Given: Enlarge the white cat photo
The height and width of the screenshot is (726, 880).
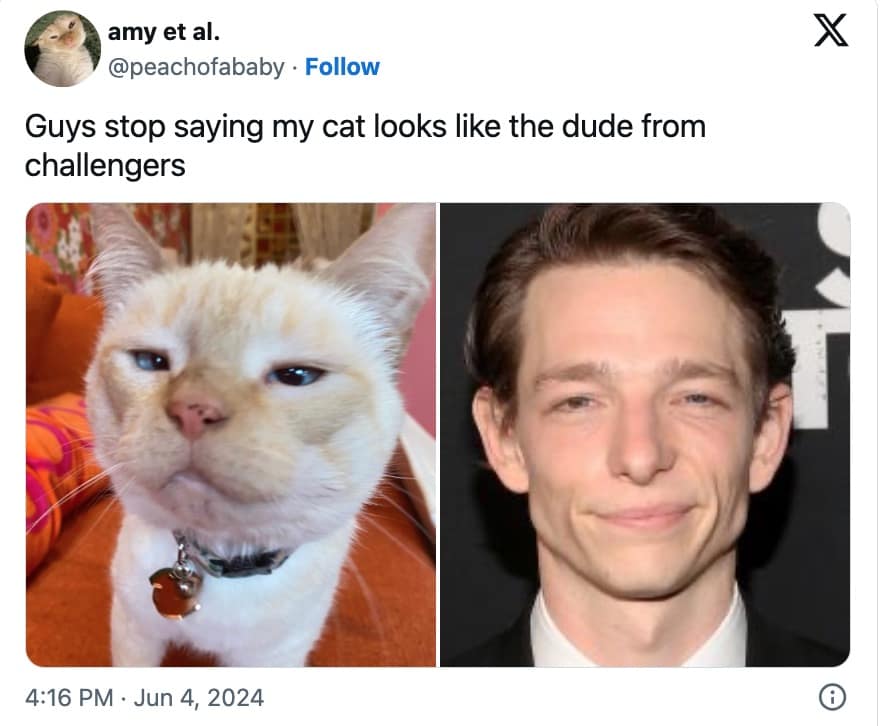Looking at the screenshot, I should pyautogui.click(x=231, y=435).
